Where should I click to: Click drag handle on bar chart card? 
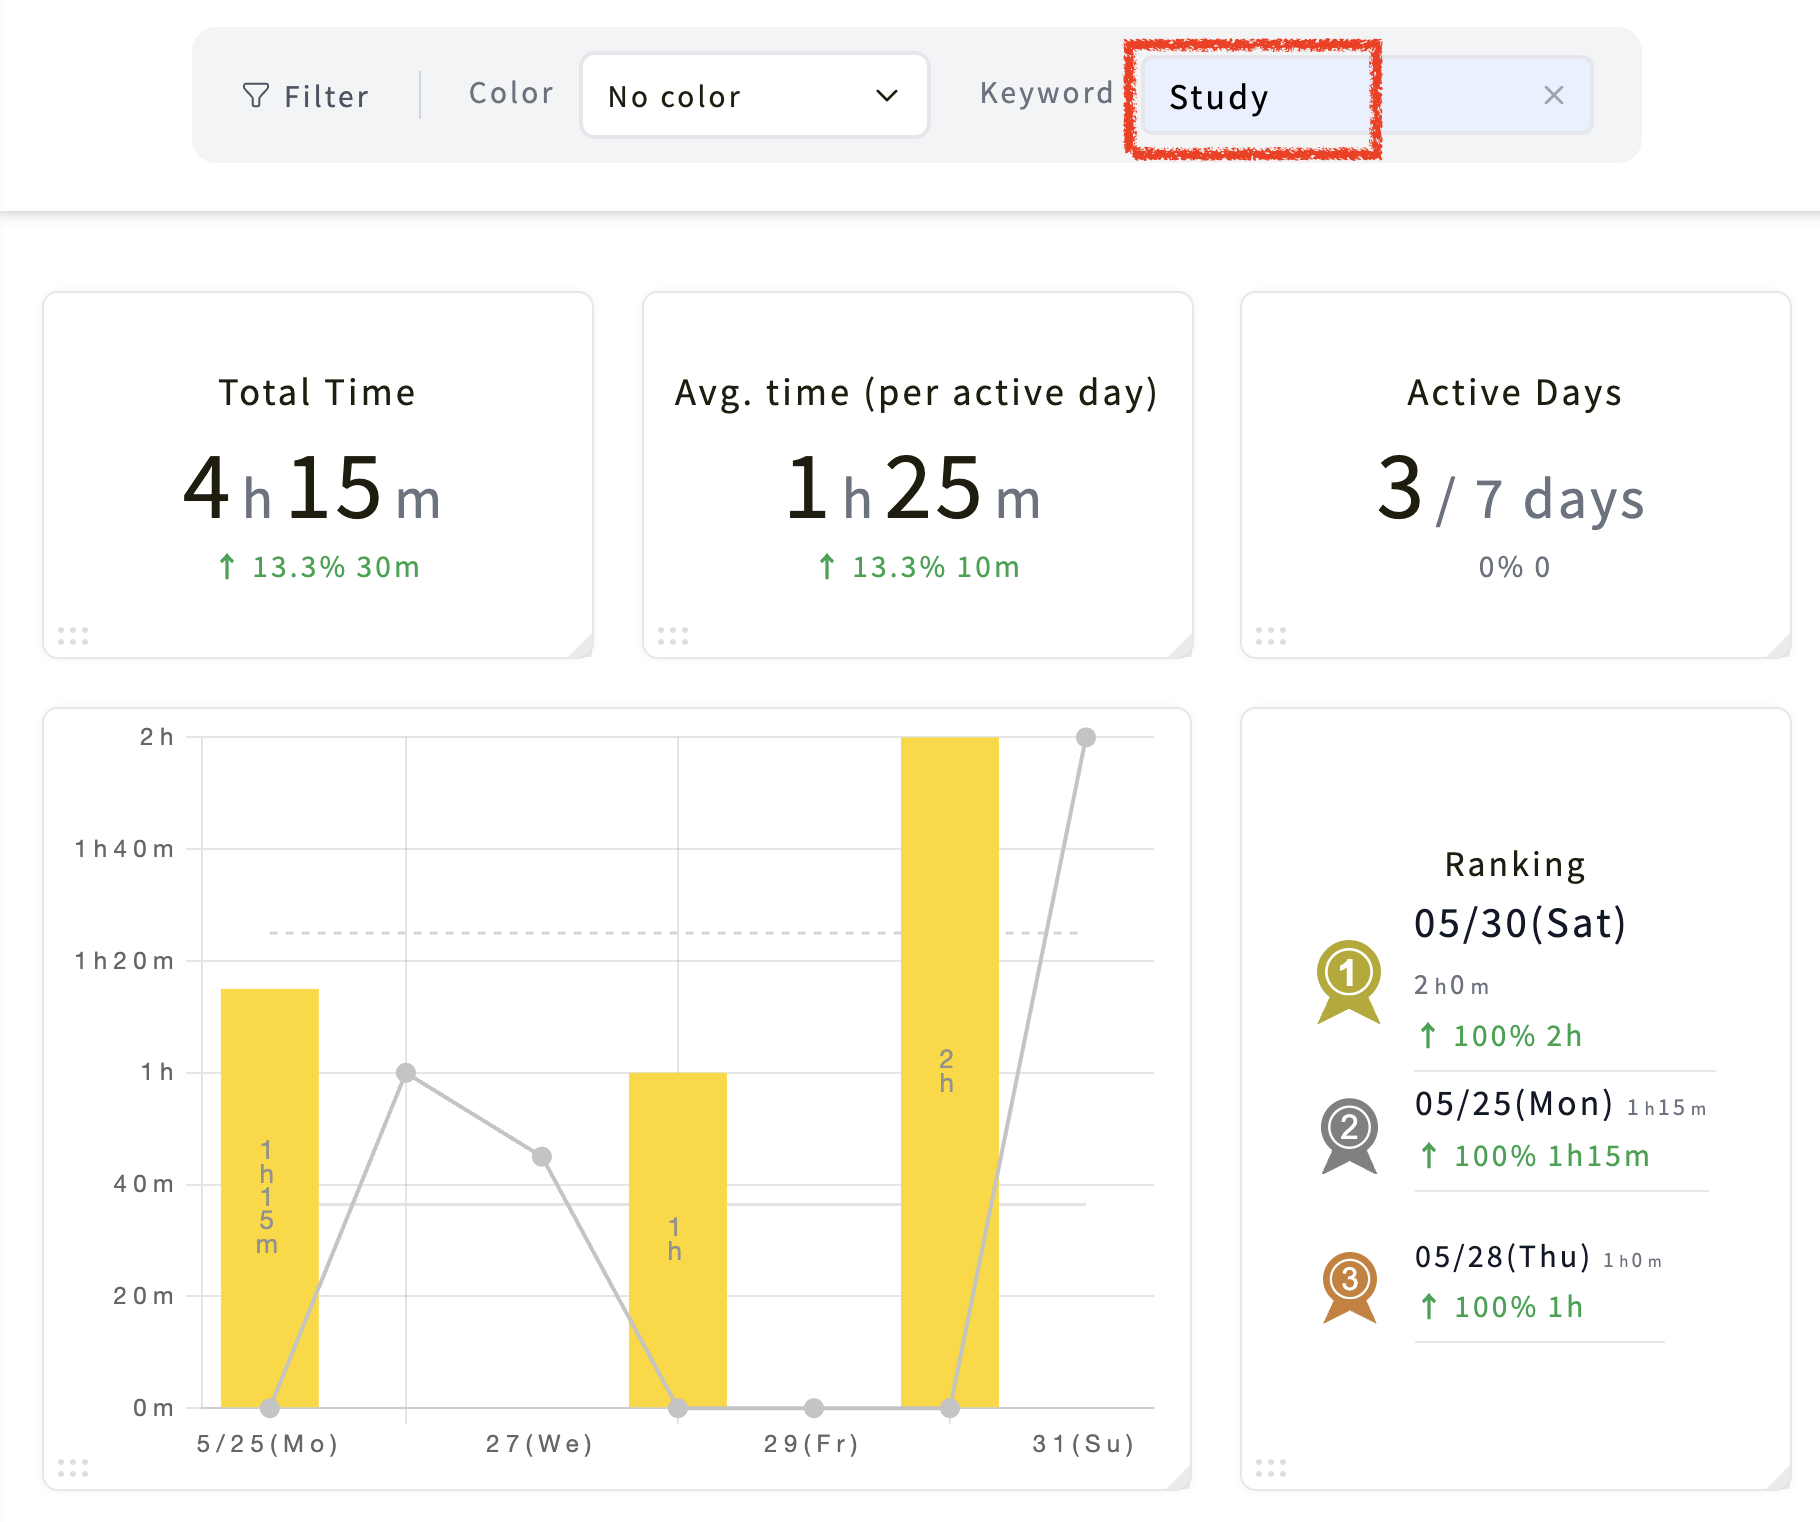(73, 1468)
